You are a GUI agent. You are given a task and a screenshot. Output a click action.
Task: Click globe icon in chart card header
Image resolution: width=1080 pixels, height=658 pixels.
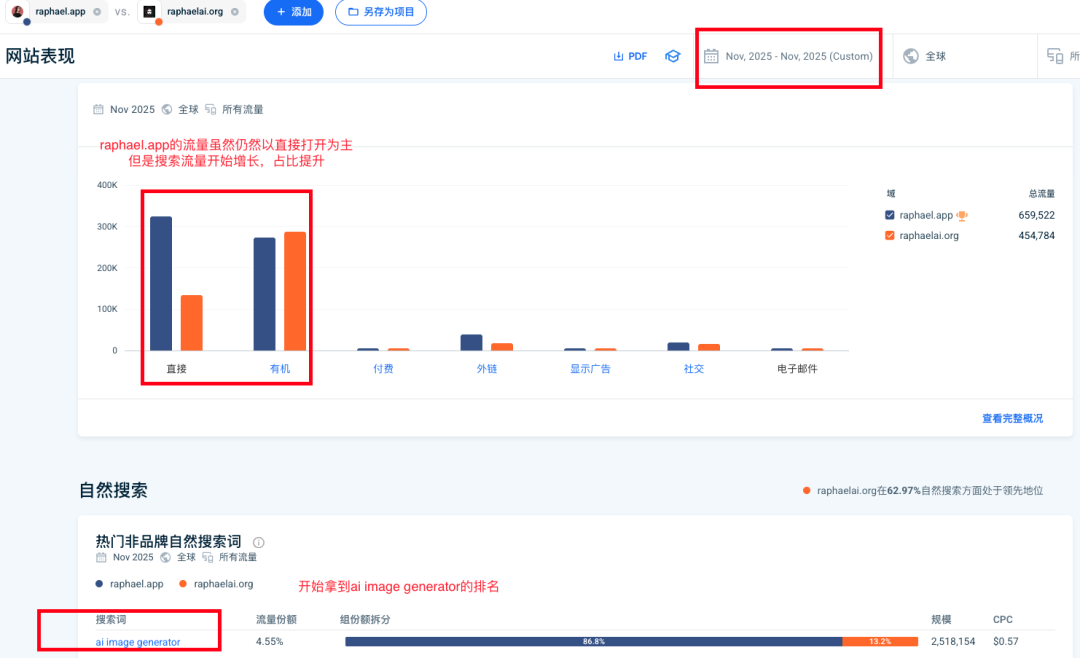coord(167,110)
